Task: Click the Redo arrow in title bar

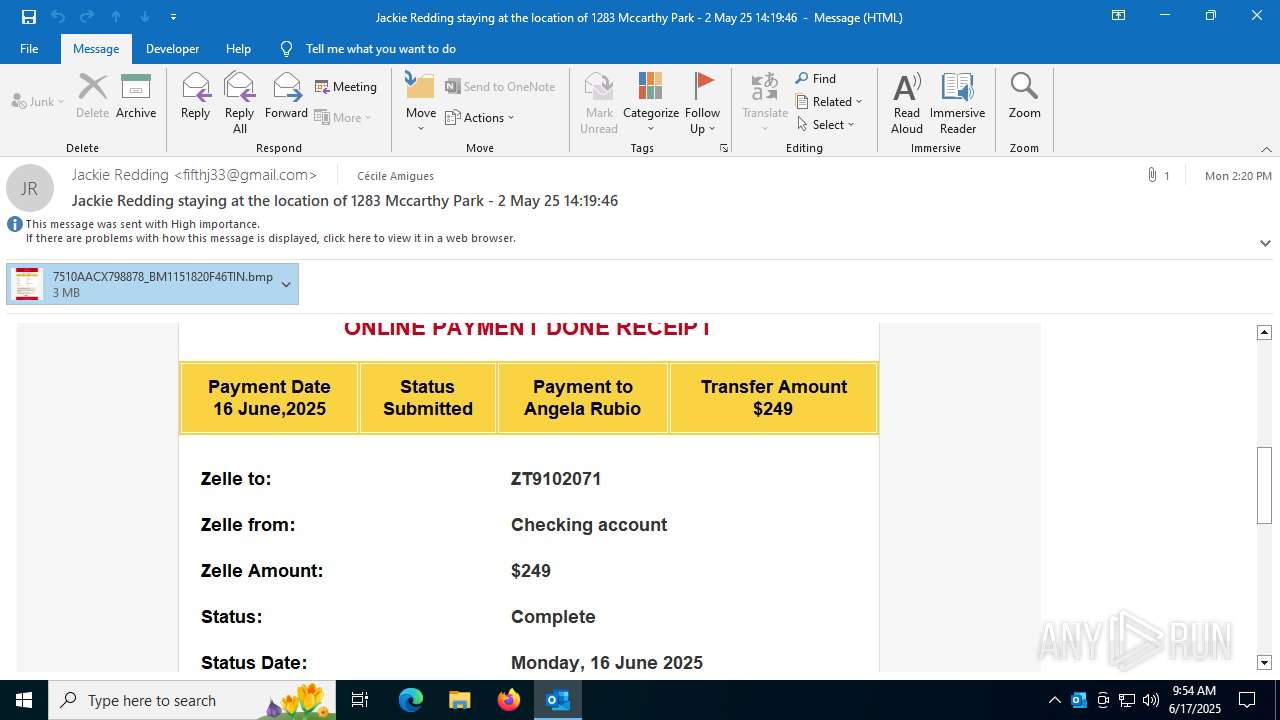Action: click(x=87, y=17)
